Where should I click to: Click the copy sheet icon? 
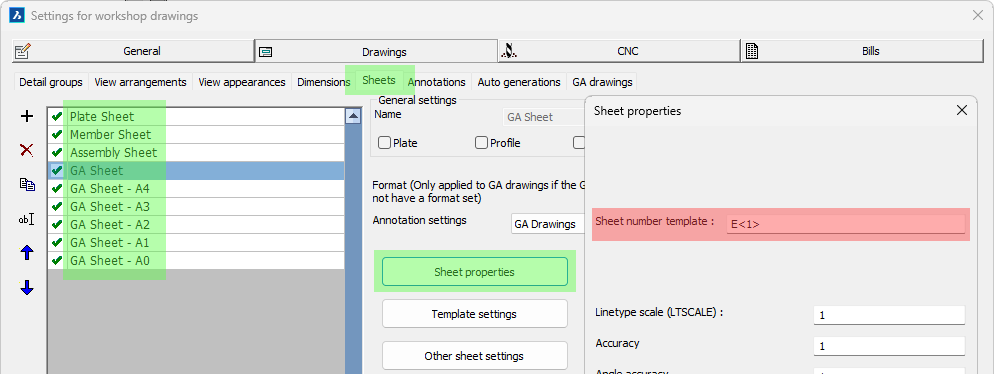(27, 184)
